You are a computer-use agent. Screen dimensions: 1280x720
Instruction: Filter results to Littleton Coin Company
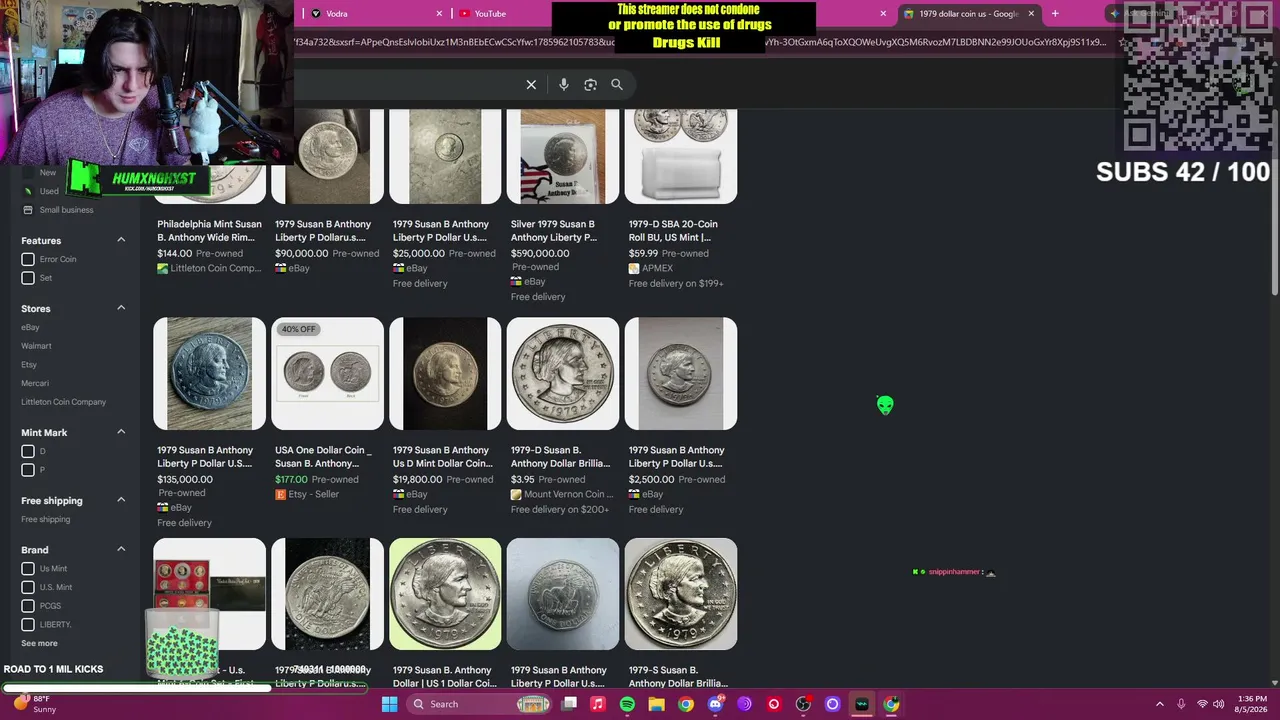(63, 402)
